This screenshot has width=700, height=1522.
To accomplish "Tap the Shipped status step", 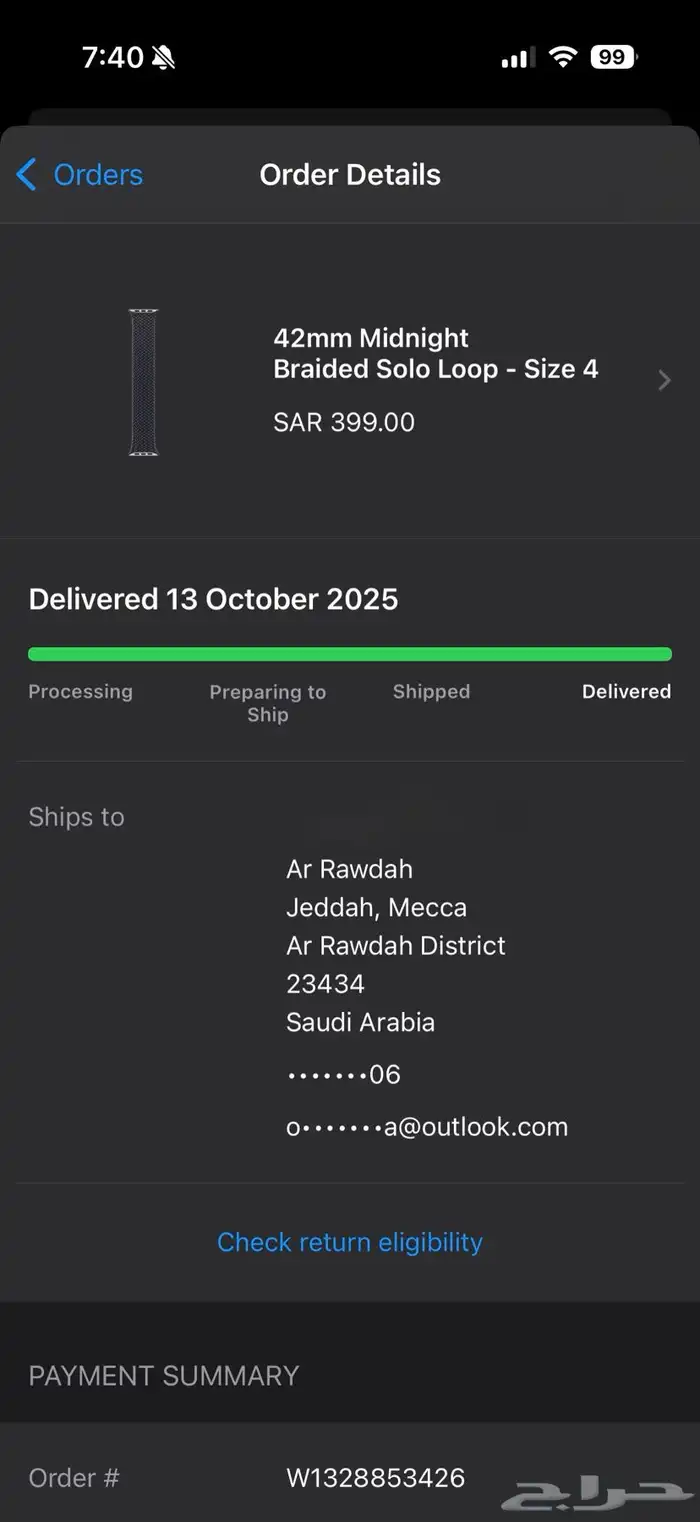I will coord(431,692).
